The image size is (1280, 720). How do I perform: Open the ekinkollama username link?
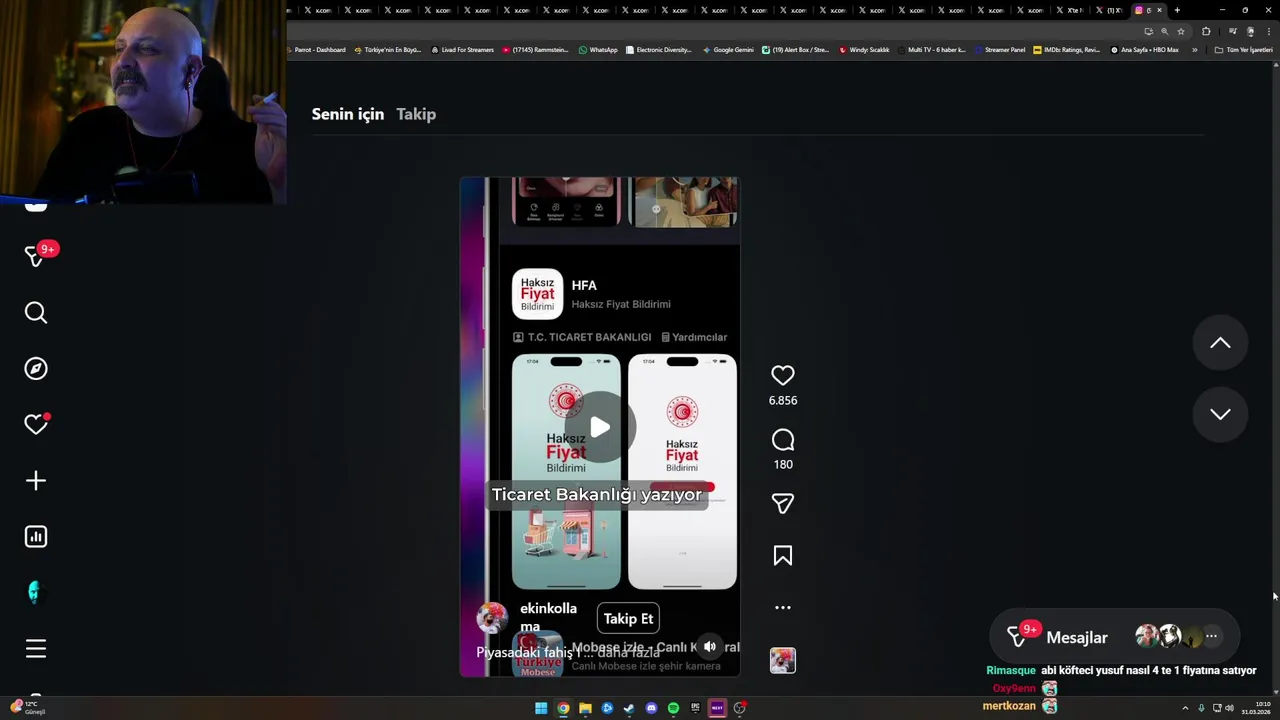pos(548,617)
